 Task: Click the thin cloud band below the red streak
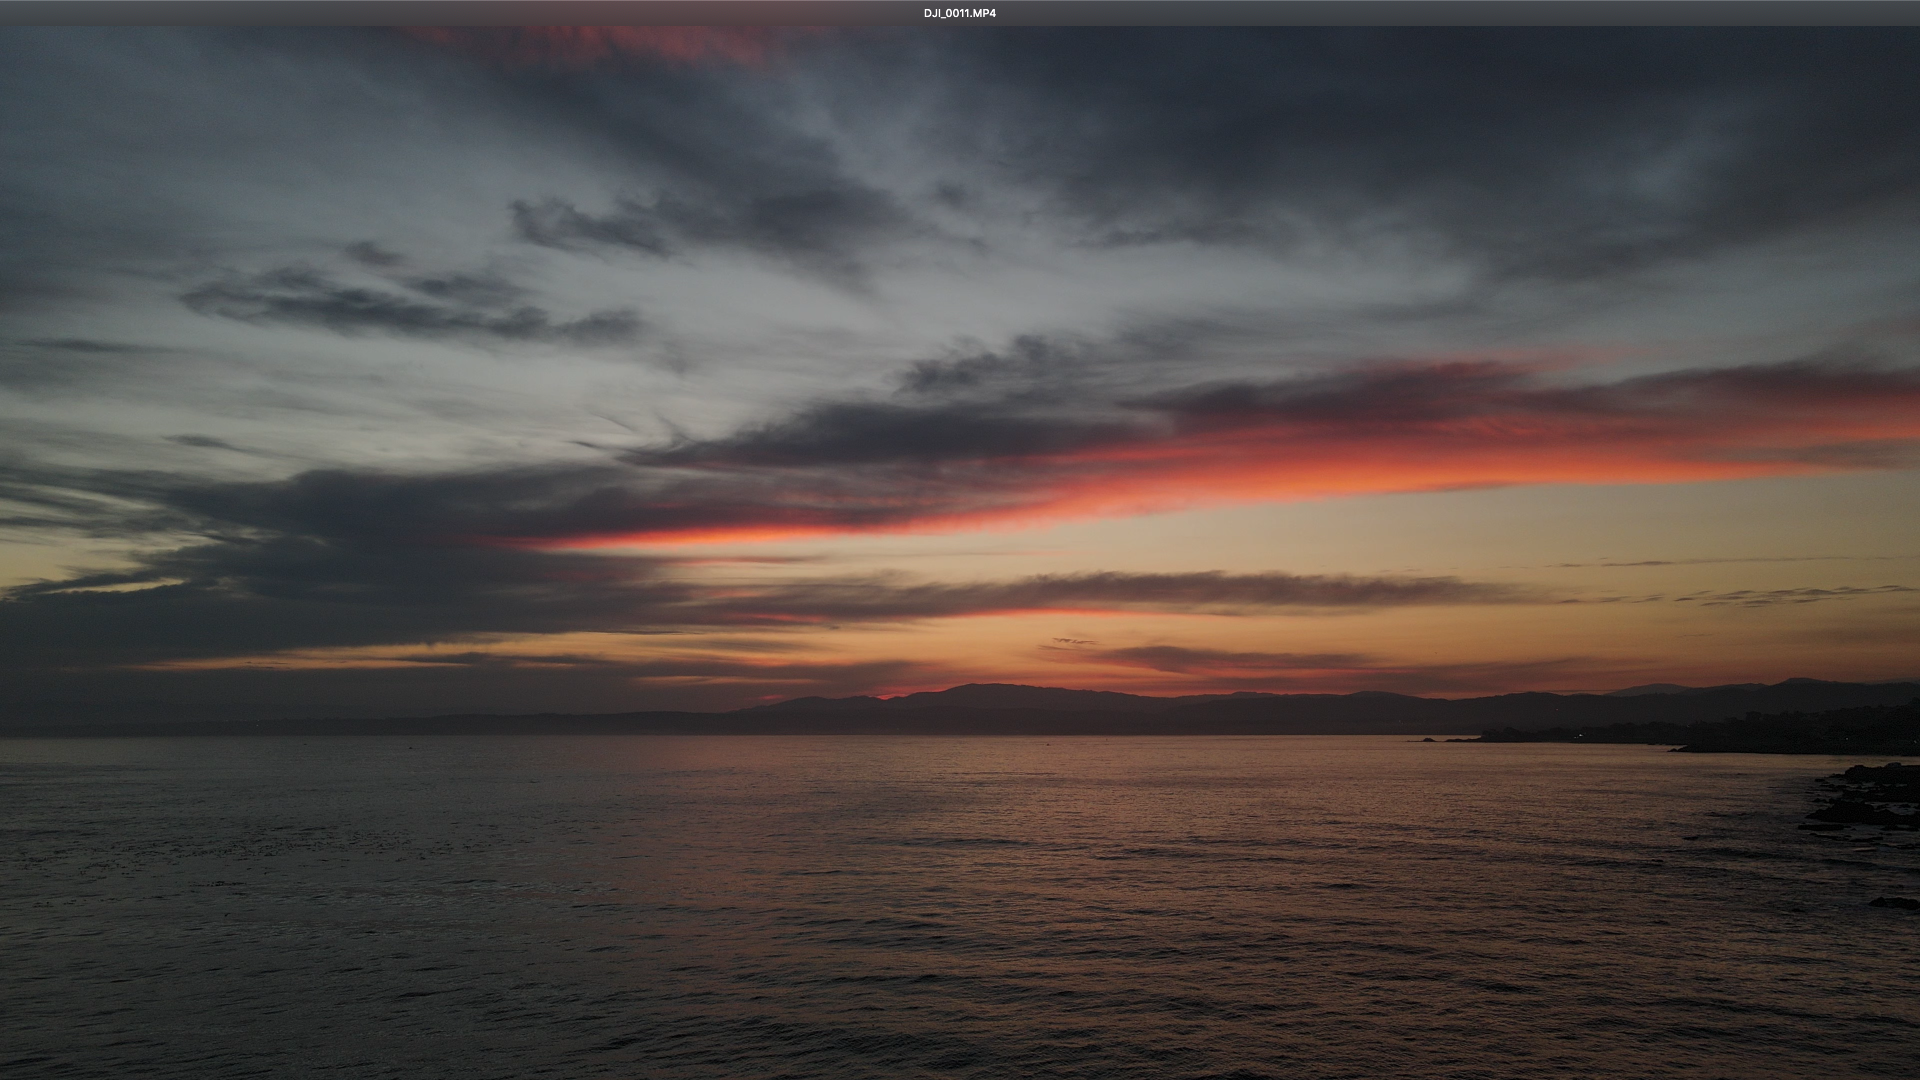[x=1150, y=592]
